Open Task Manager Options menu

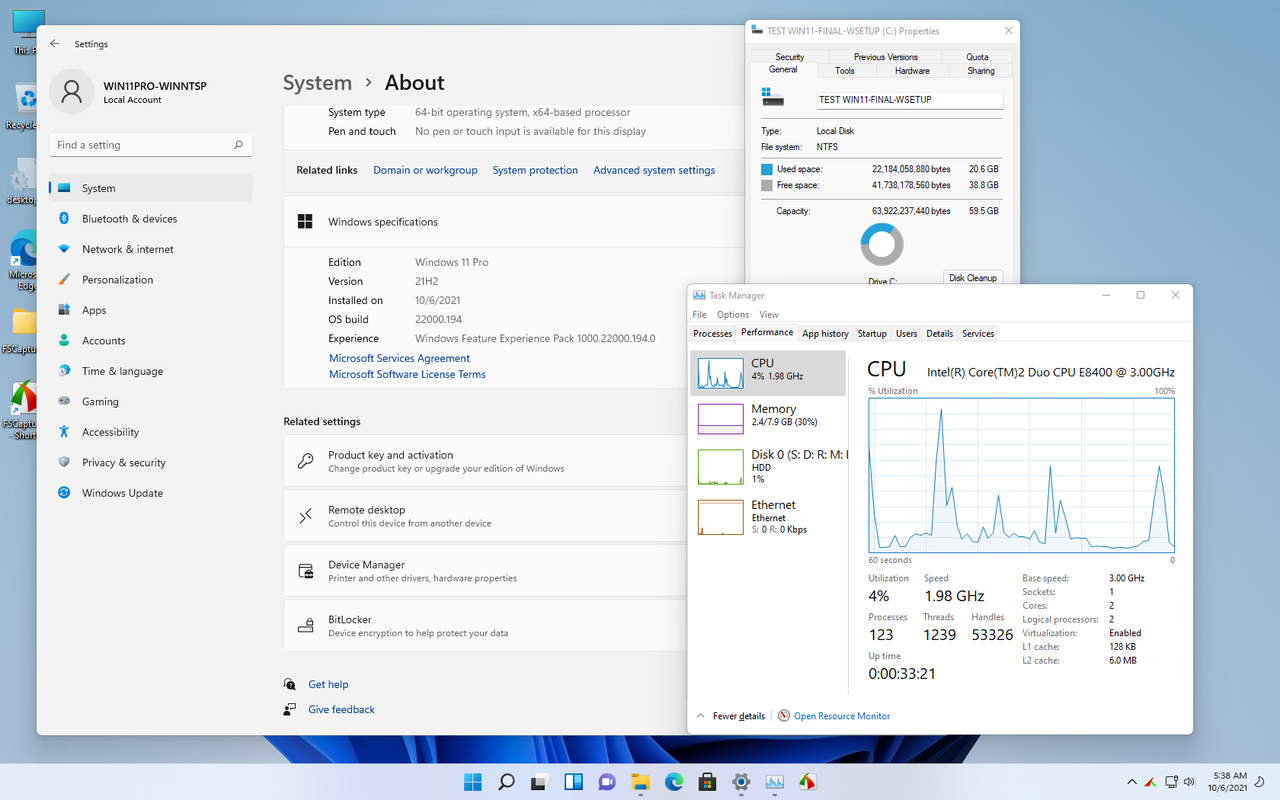pyautogui.click(x=732, y=314)
